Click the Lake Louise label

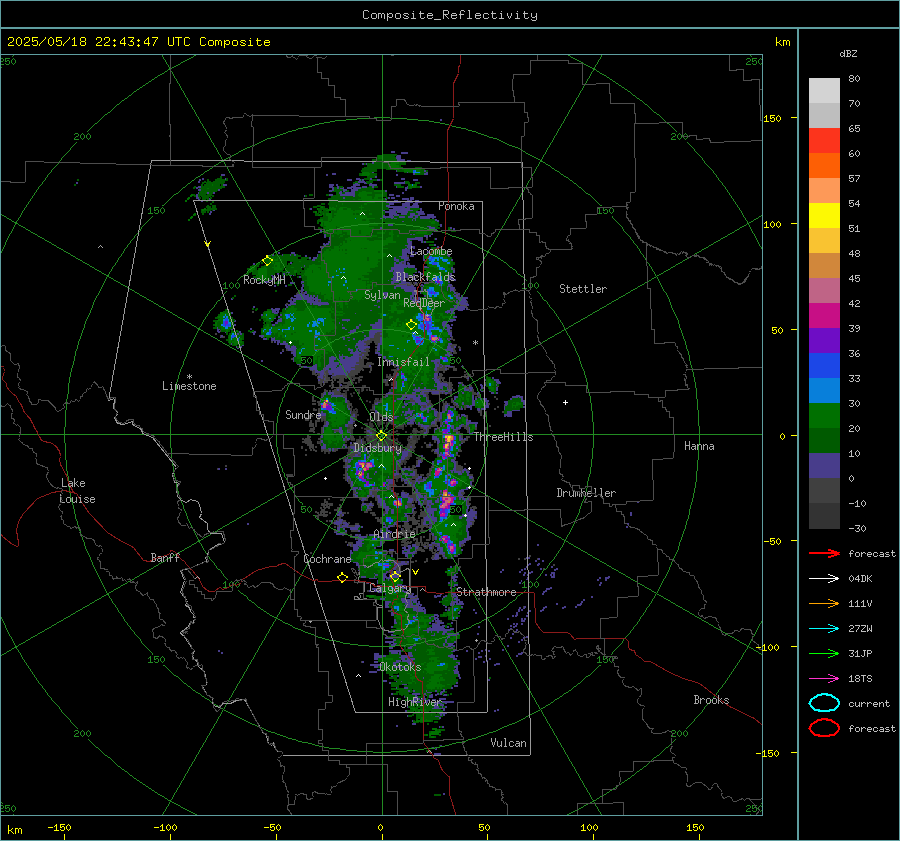tap(77, 491)
